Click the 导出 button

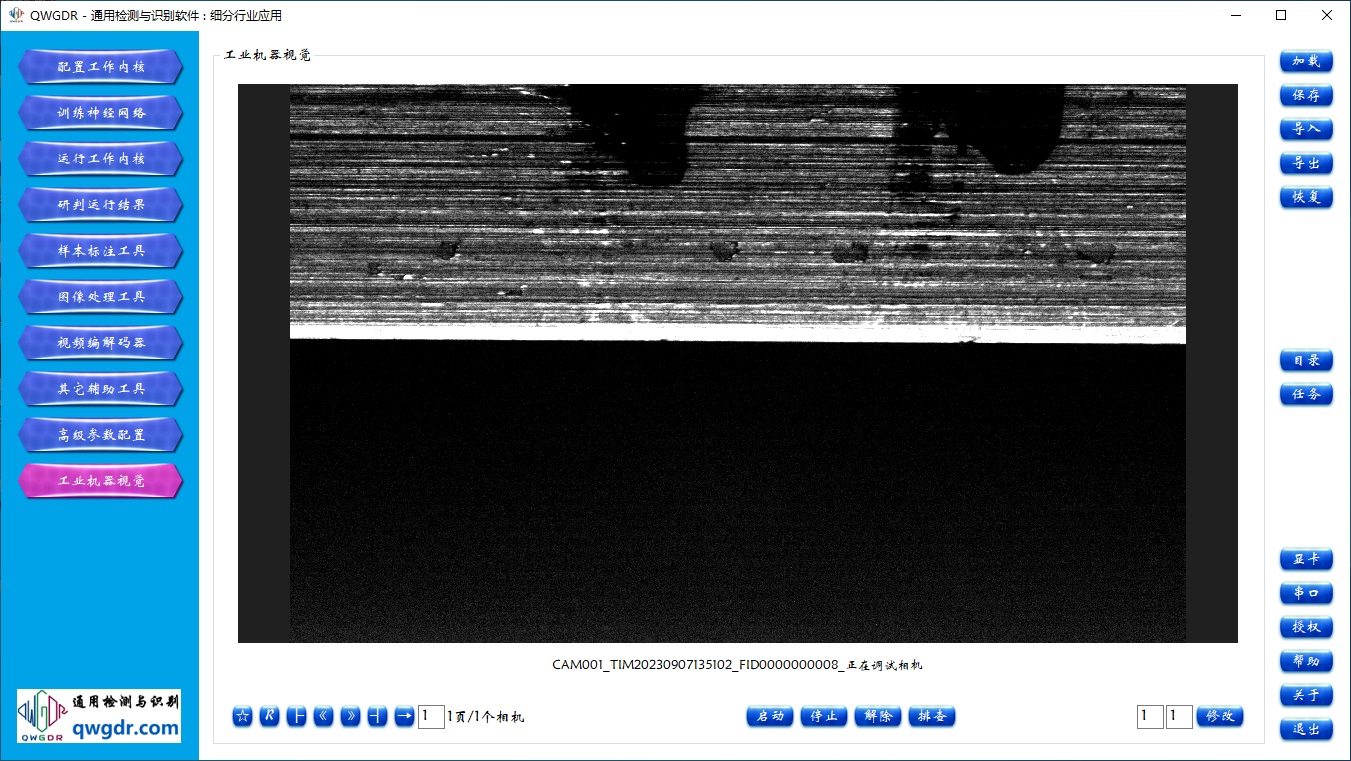pyautogui.click(x=1306, y=163)
